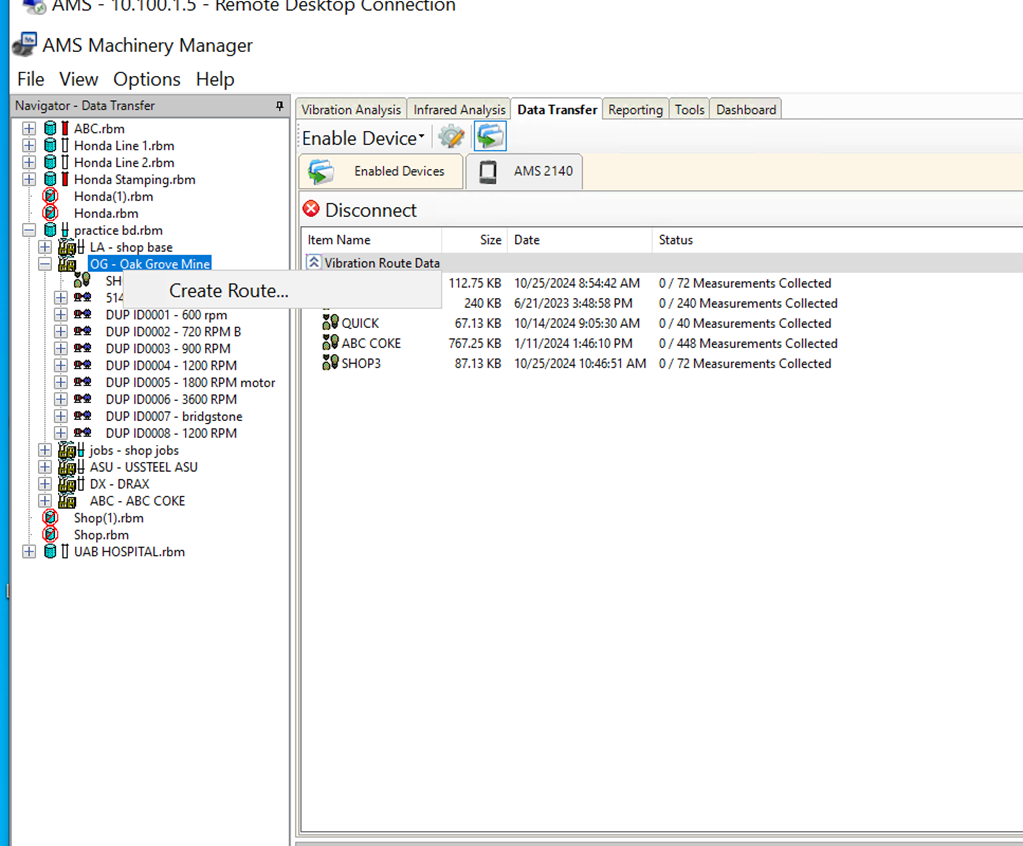Select the AMS 2140 device tab
This screenshot has height=846, width=1023.
[x=525, y=171]
